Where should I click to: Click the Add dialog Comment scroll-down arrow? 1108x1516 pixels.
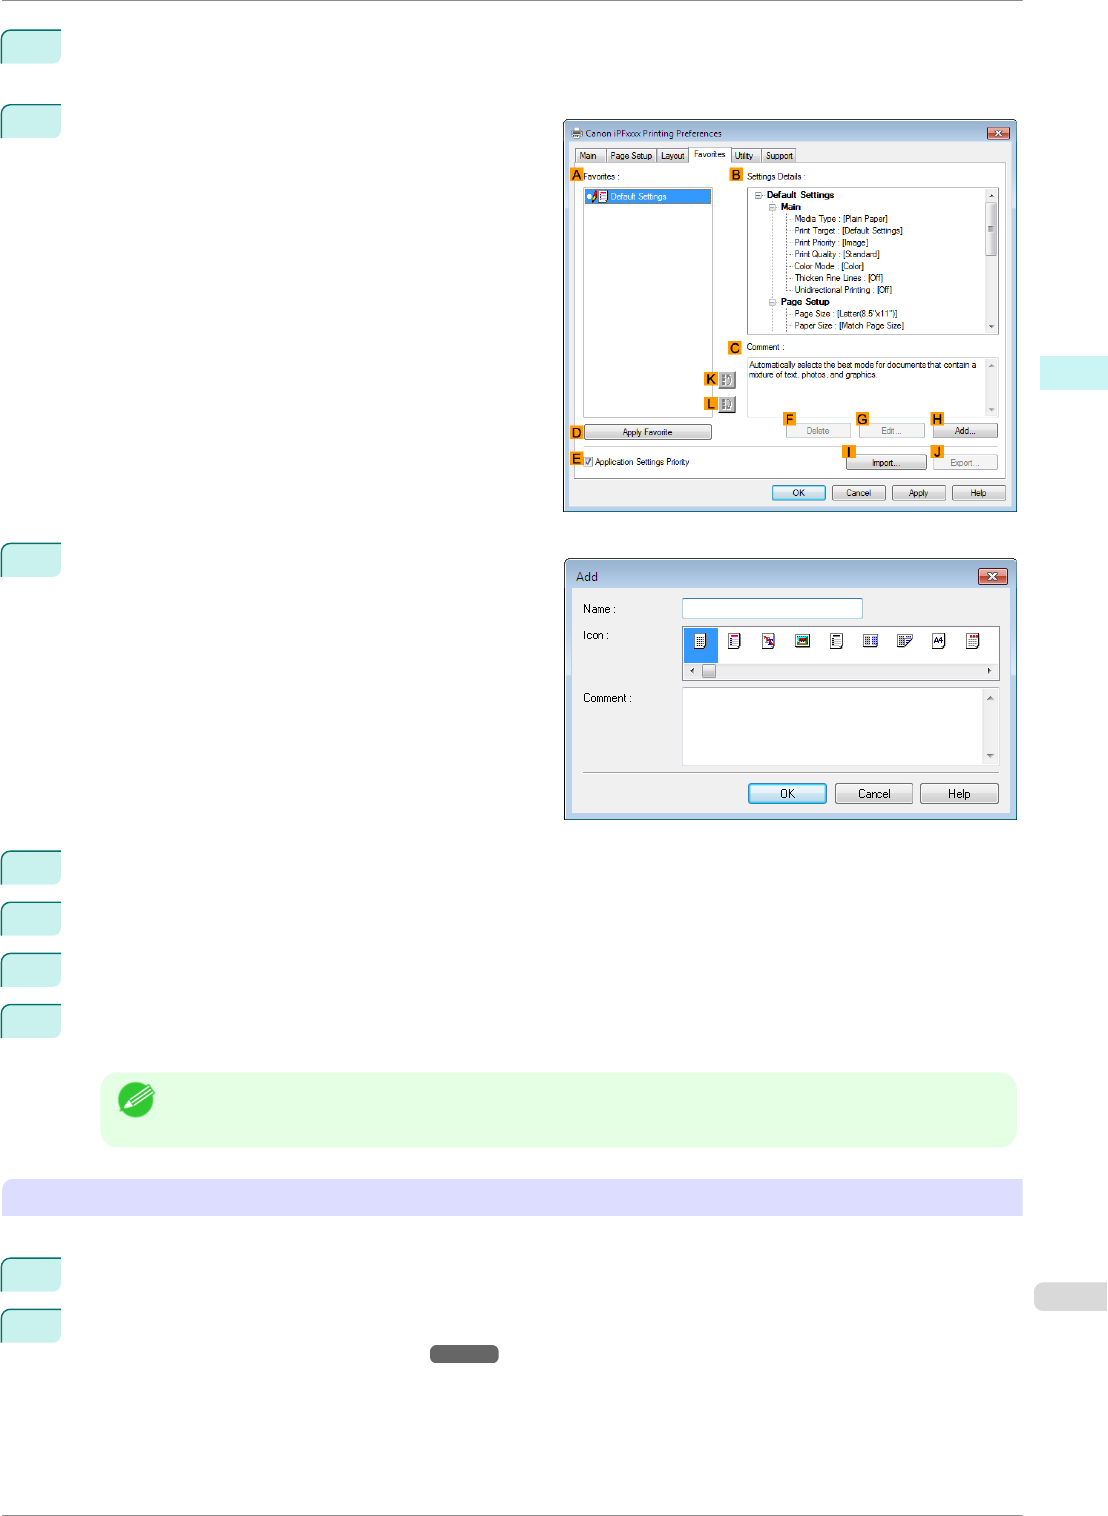pyautogui.click(x=990, y=756)
